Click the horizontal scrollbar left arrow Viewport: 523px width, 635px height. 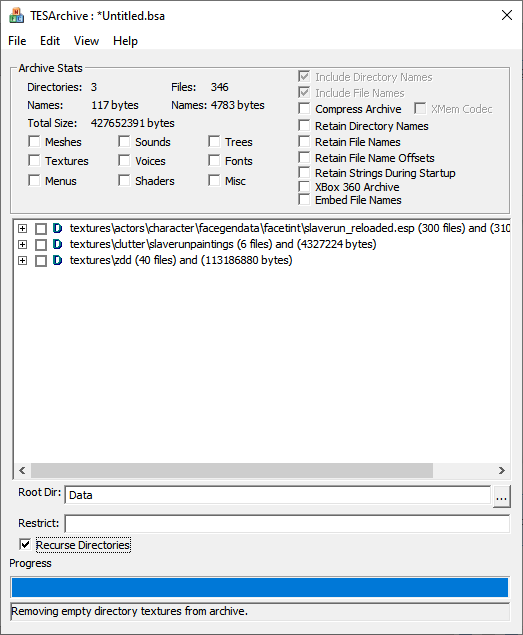tap(22, 470)
